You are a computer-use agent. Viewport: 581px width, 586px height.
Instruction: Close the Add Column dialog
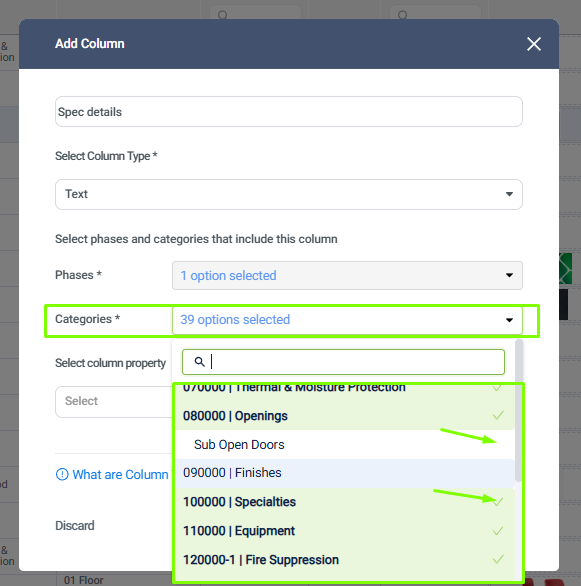(x=534, y=44)
